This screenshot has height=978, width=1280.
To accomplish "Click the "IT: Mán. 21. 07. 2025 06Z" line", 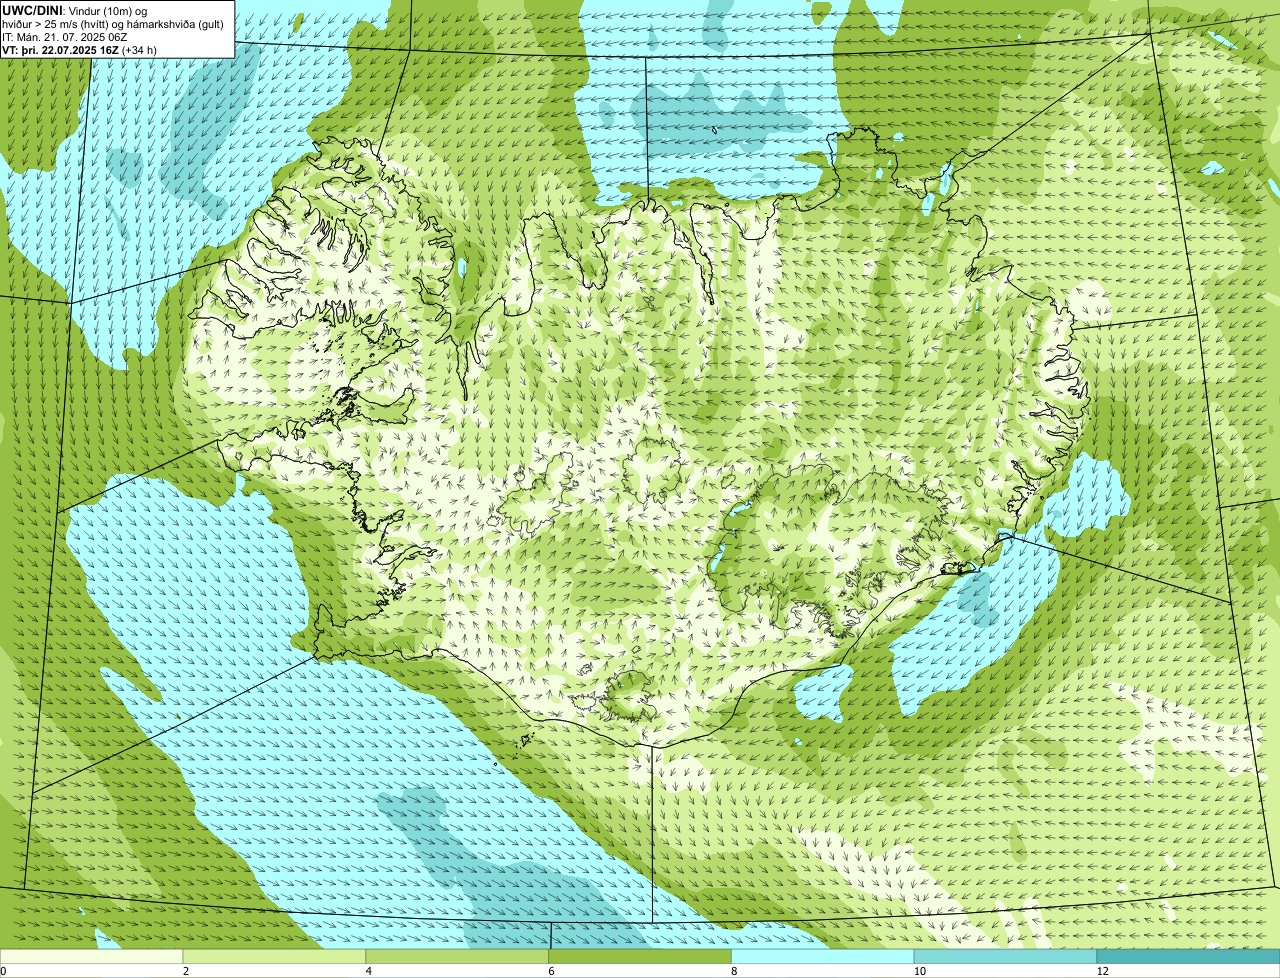I will [65, 37].
